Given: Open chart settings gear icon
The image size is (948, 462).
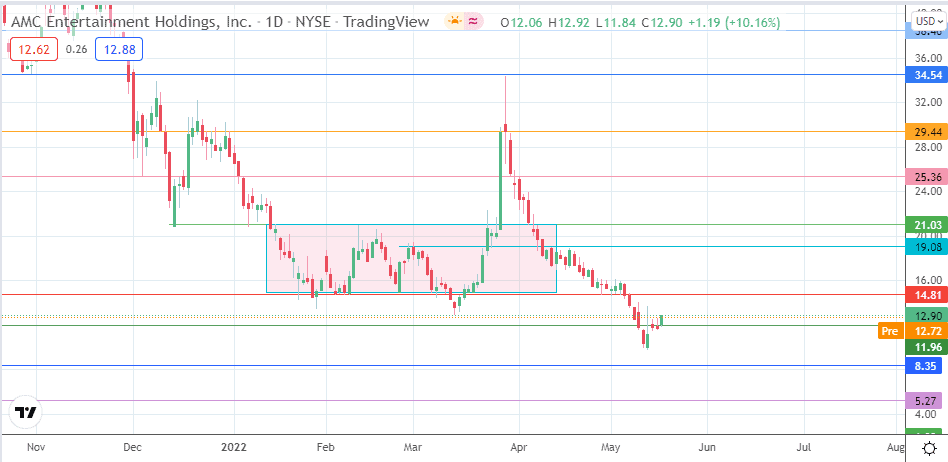Looking at the screenshot, I should click(929, 448).
